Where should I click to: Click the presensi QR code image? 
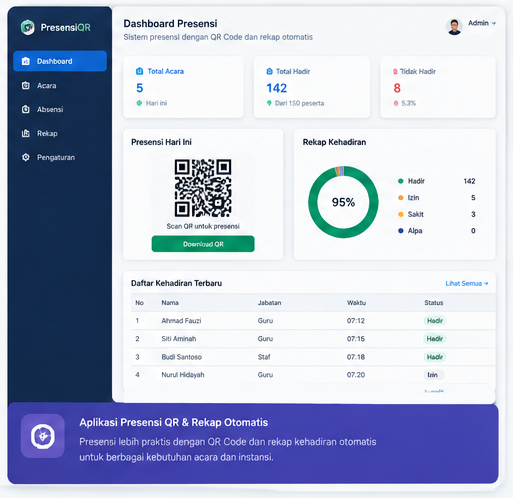point(203,188)
